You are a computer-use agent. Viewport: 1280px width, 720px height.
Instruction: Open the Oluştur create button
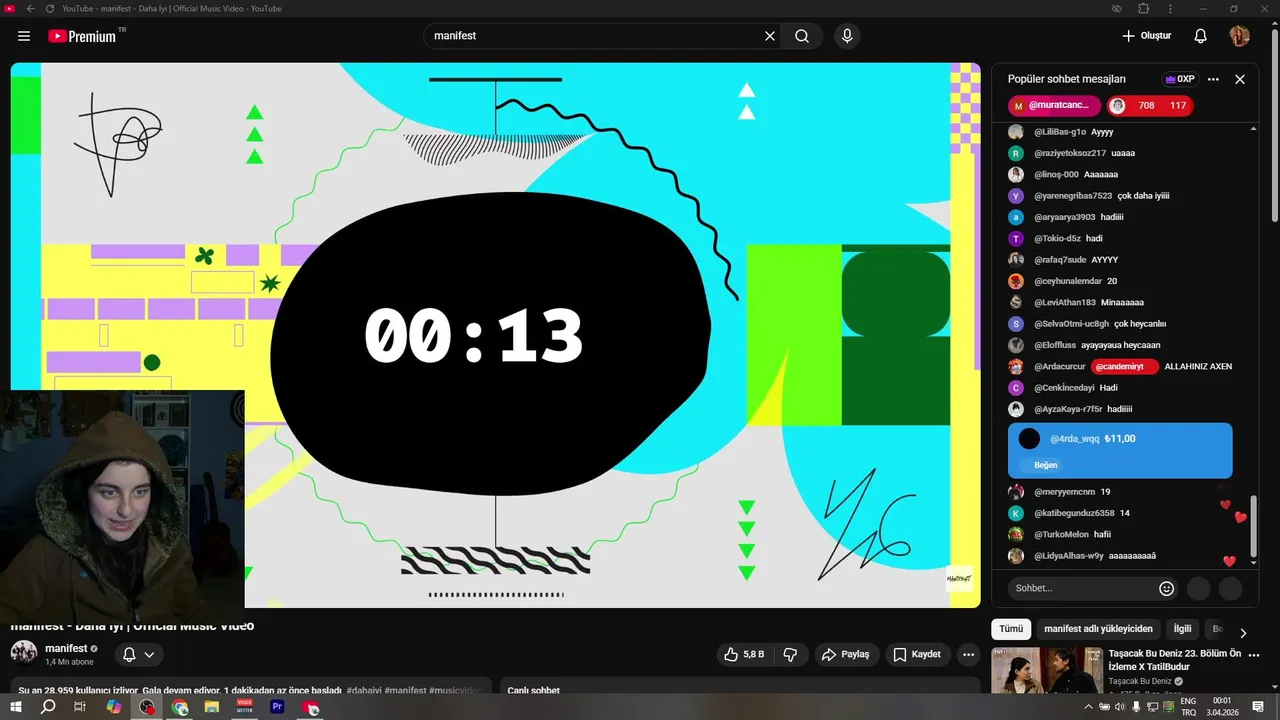1146,36
